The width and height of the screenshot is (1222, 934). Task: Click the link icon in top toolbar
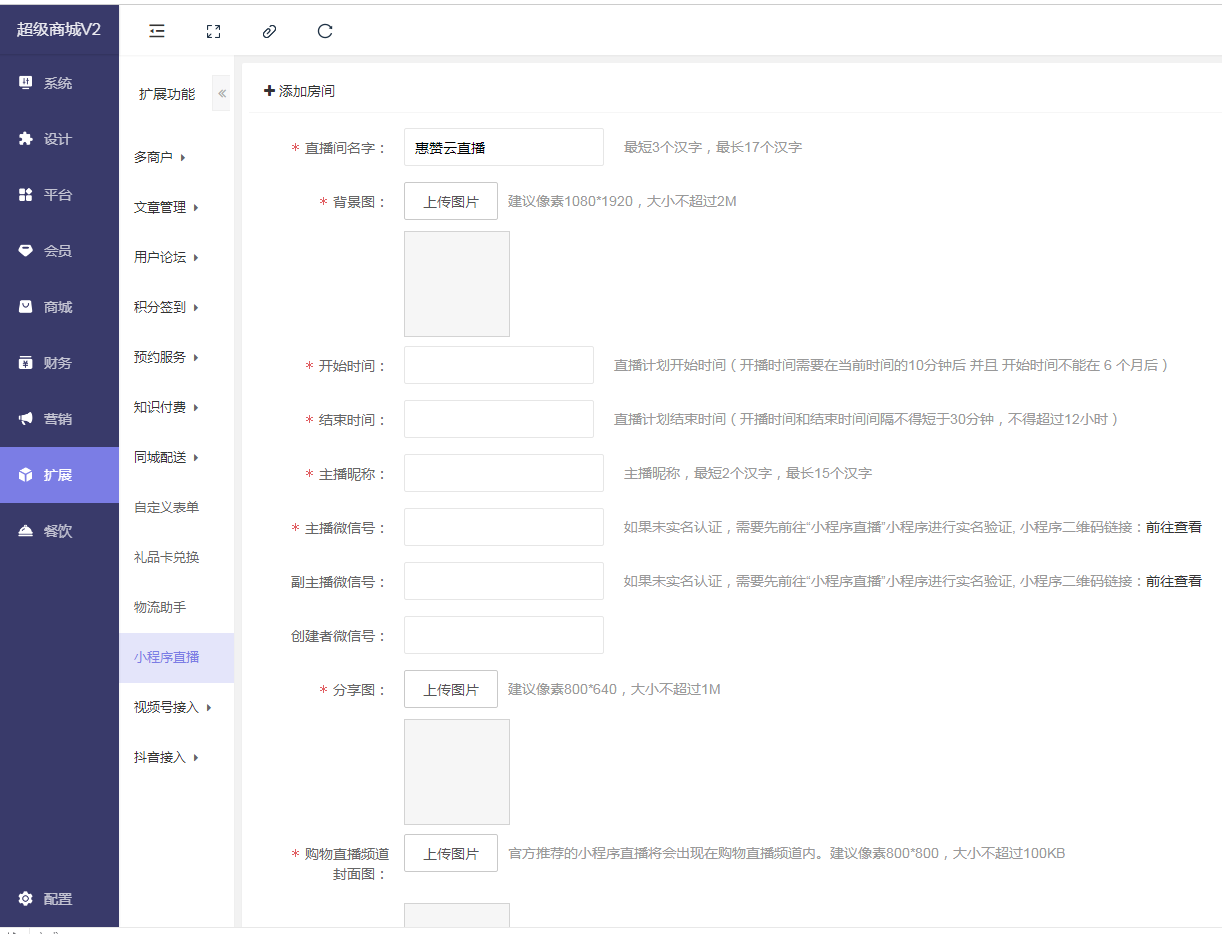click(x=269, y=31)
